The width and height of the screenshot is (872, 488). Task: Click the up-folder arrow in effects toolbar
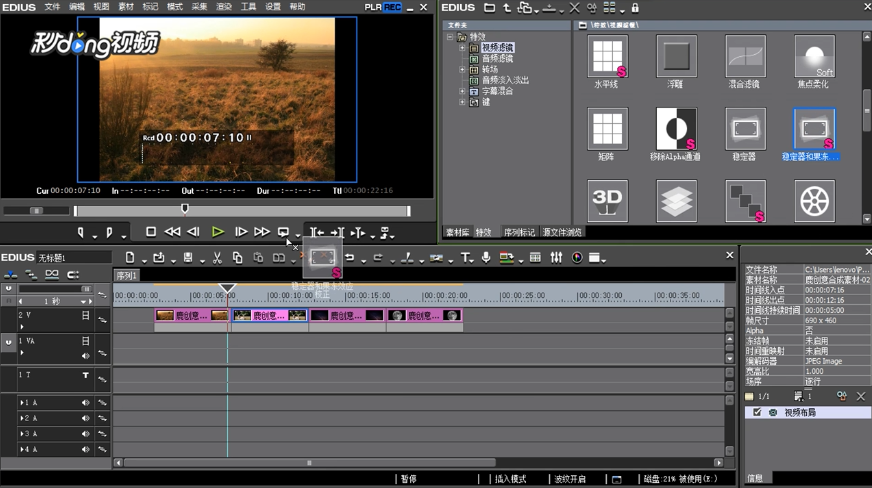[507, 8]
